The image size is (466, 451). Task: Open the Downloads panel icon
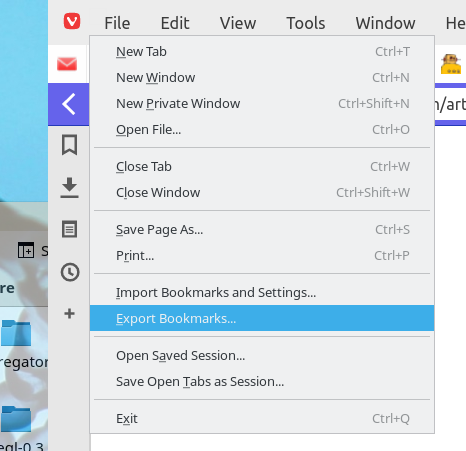pyautogui.click(x=69, y=188)
